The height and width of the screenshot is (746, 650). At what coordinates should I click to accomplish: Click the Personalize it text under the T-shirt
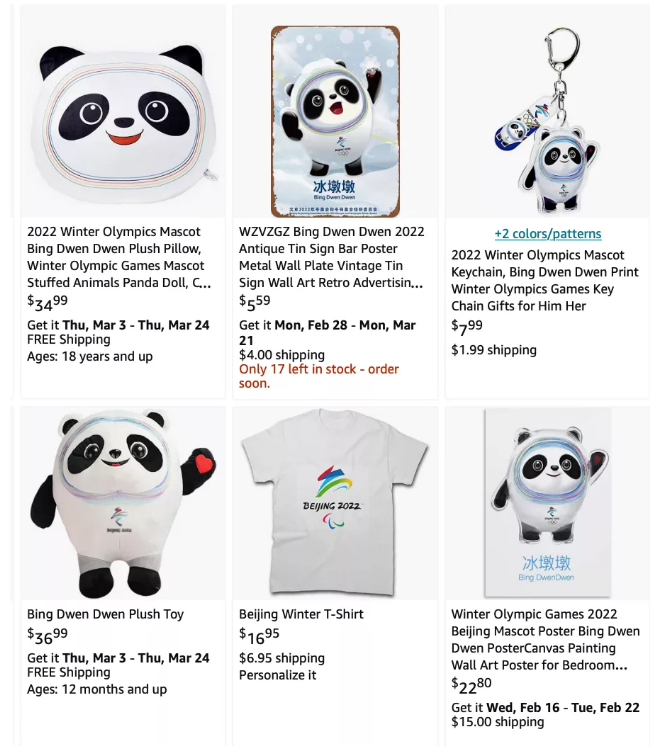pyautogui.click(x=277, y=675)
